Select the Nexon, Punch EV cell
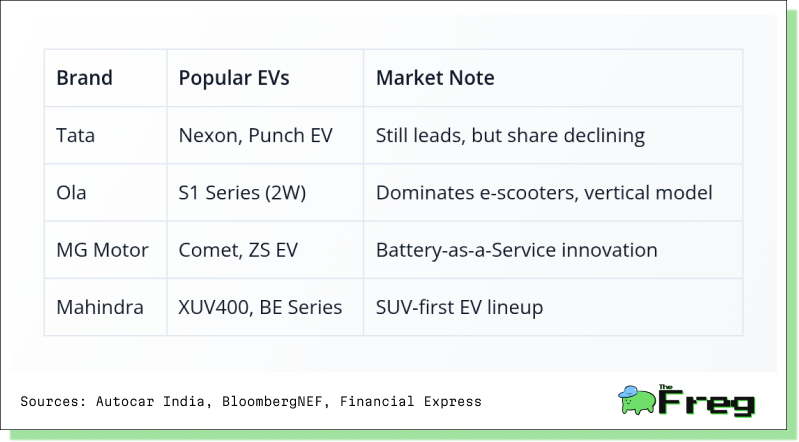799x442 pixels. coord(265,135)
